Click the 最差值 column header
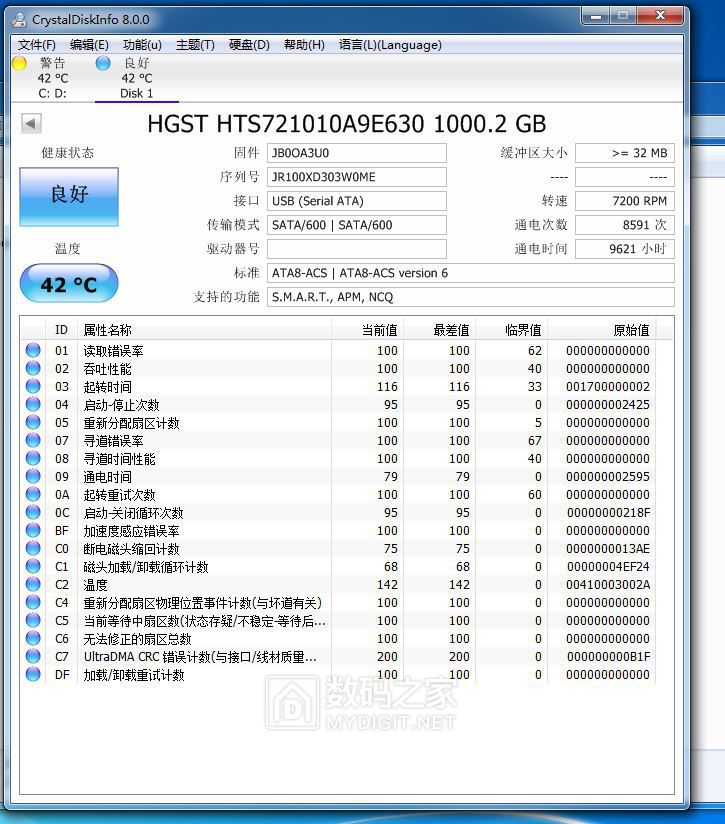The height and width of the screenshot is (824, 725). [x=440, y=329]
